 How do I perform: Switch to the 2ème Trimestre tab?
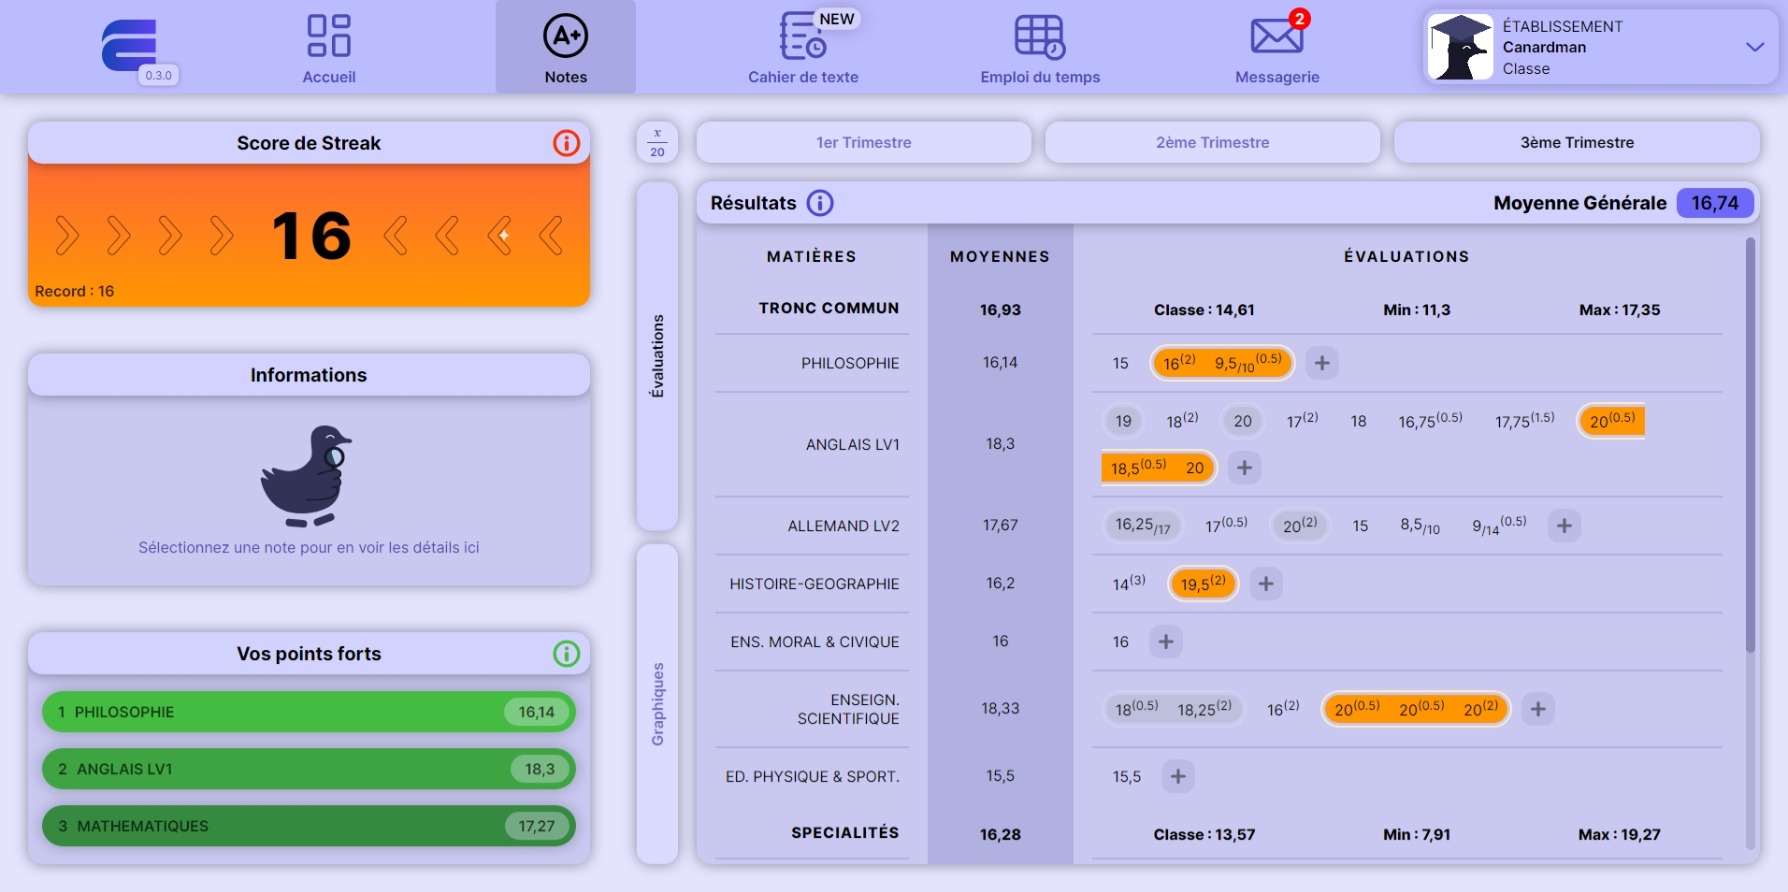(x=1212, y=143)
